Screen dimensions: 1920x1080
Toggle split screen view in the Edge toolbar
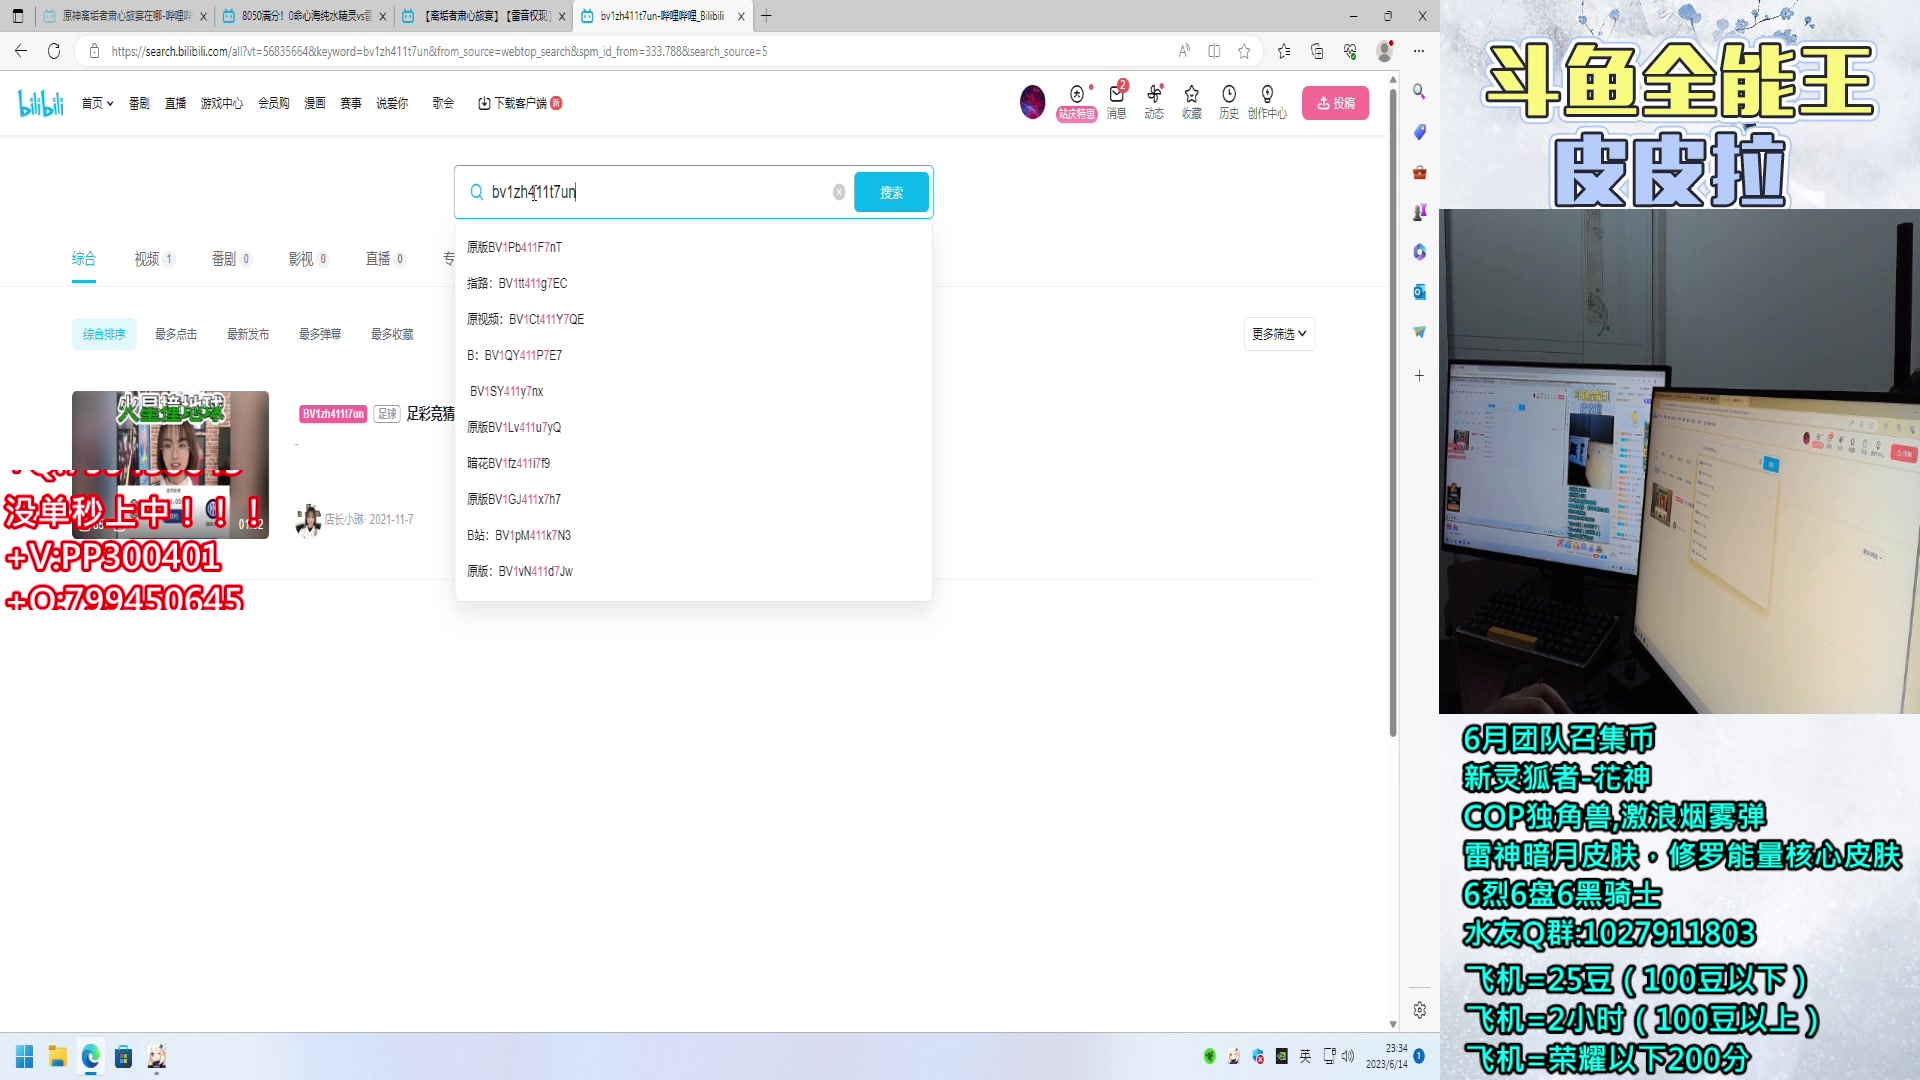[x=1214, y=51]
